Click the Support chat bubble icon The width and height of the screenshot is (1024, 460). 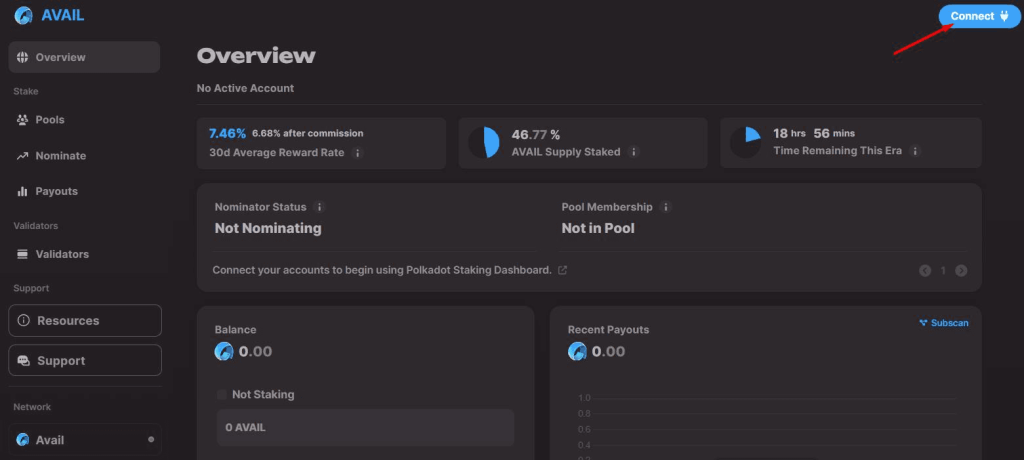pos(24,361)
